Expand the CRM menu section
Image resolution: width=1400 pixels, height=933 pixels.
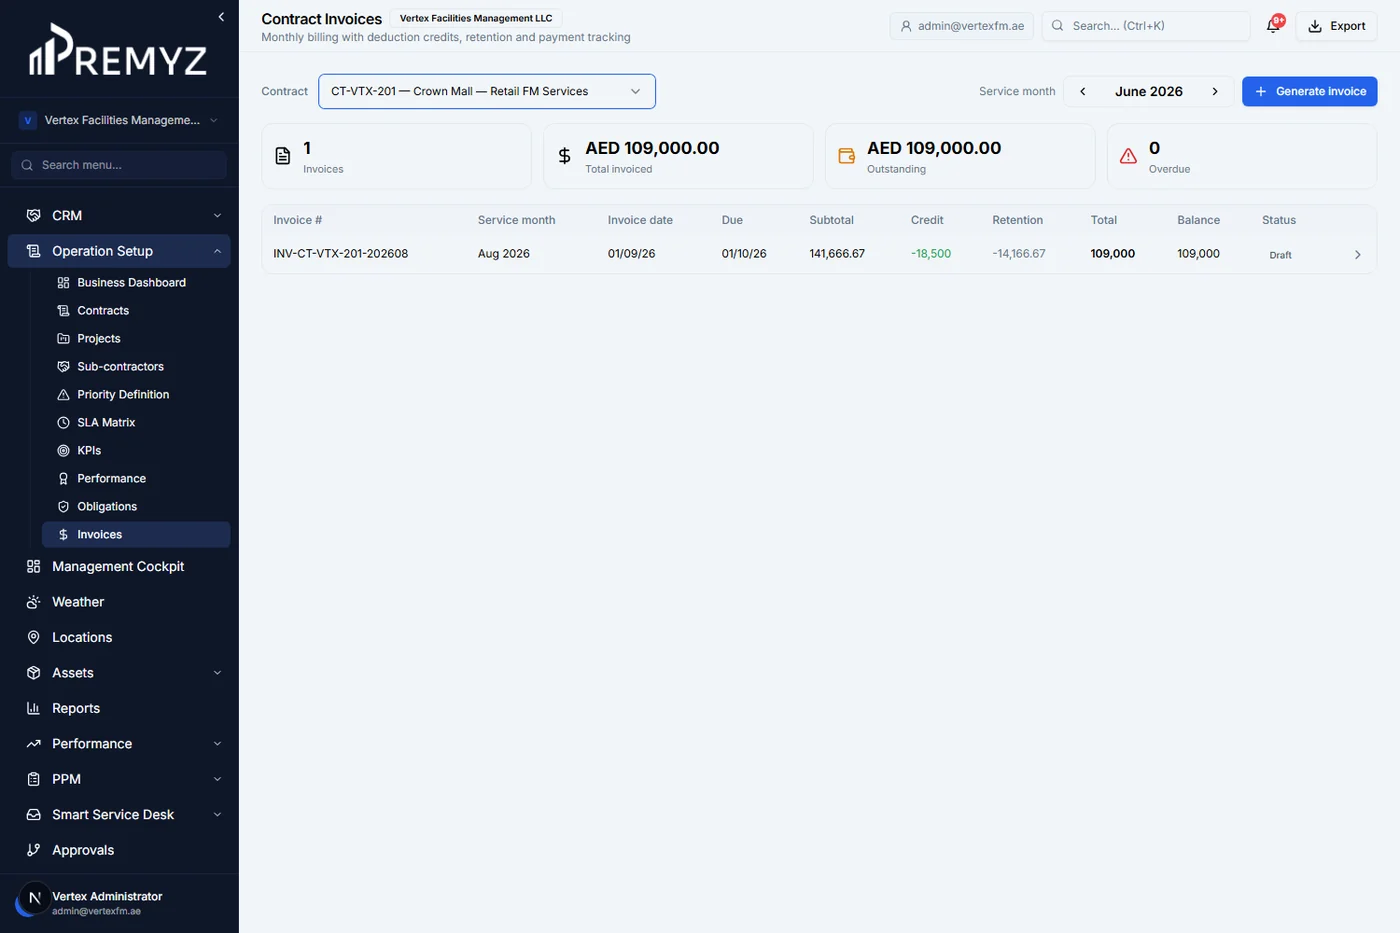click(217, 215)
